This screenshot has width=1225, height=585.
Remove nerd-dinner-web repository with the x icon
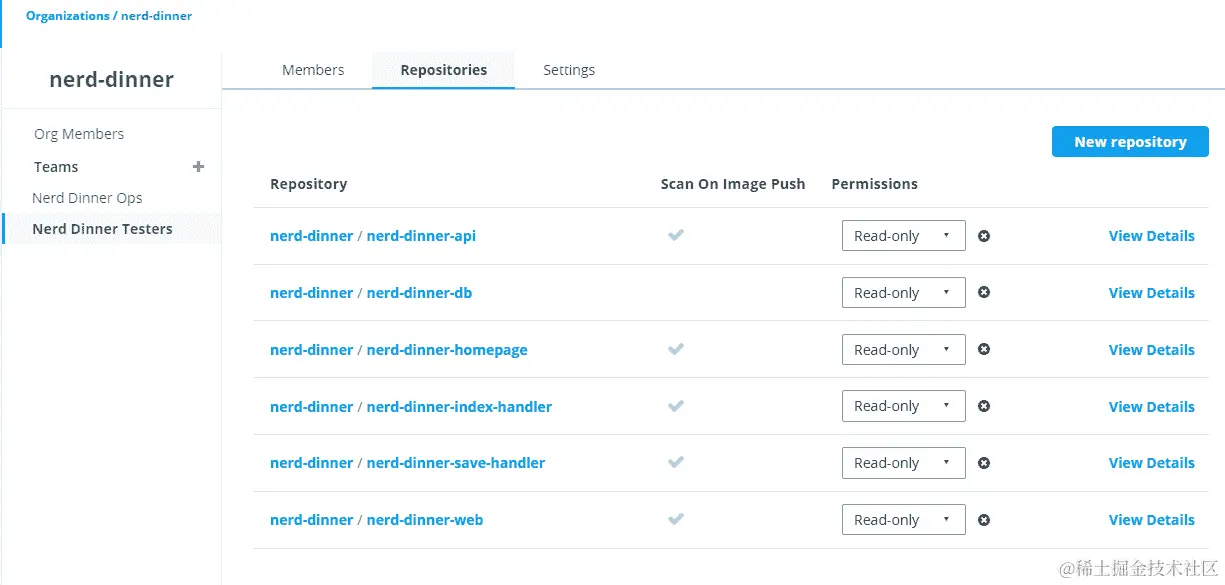point(984,520)
